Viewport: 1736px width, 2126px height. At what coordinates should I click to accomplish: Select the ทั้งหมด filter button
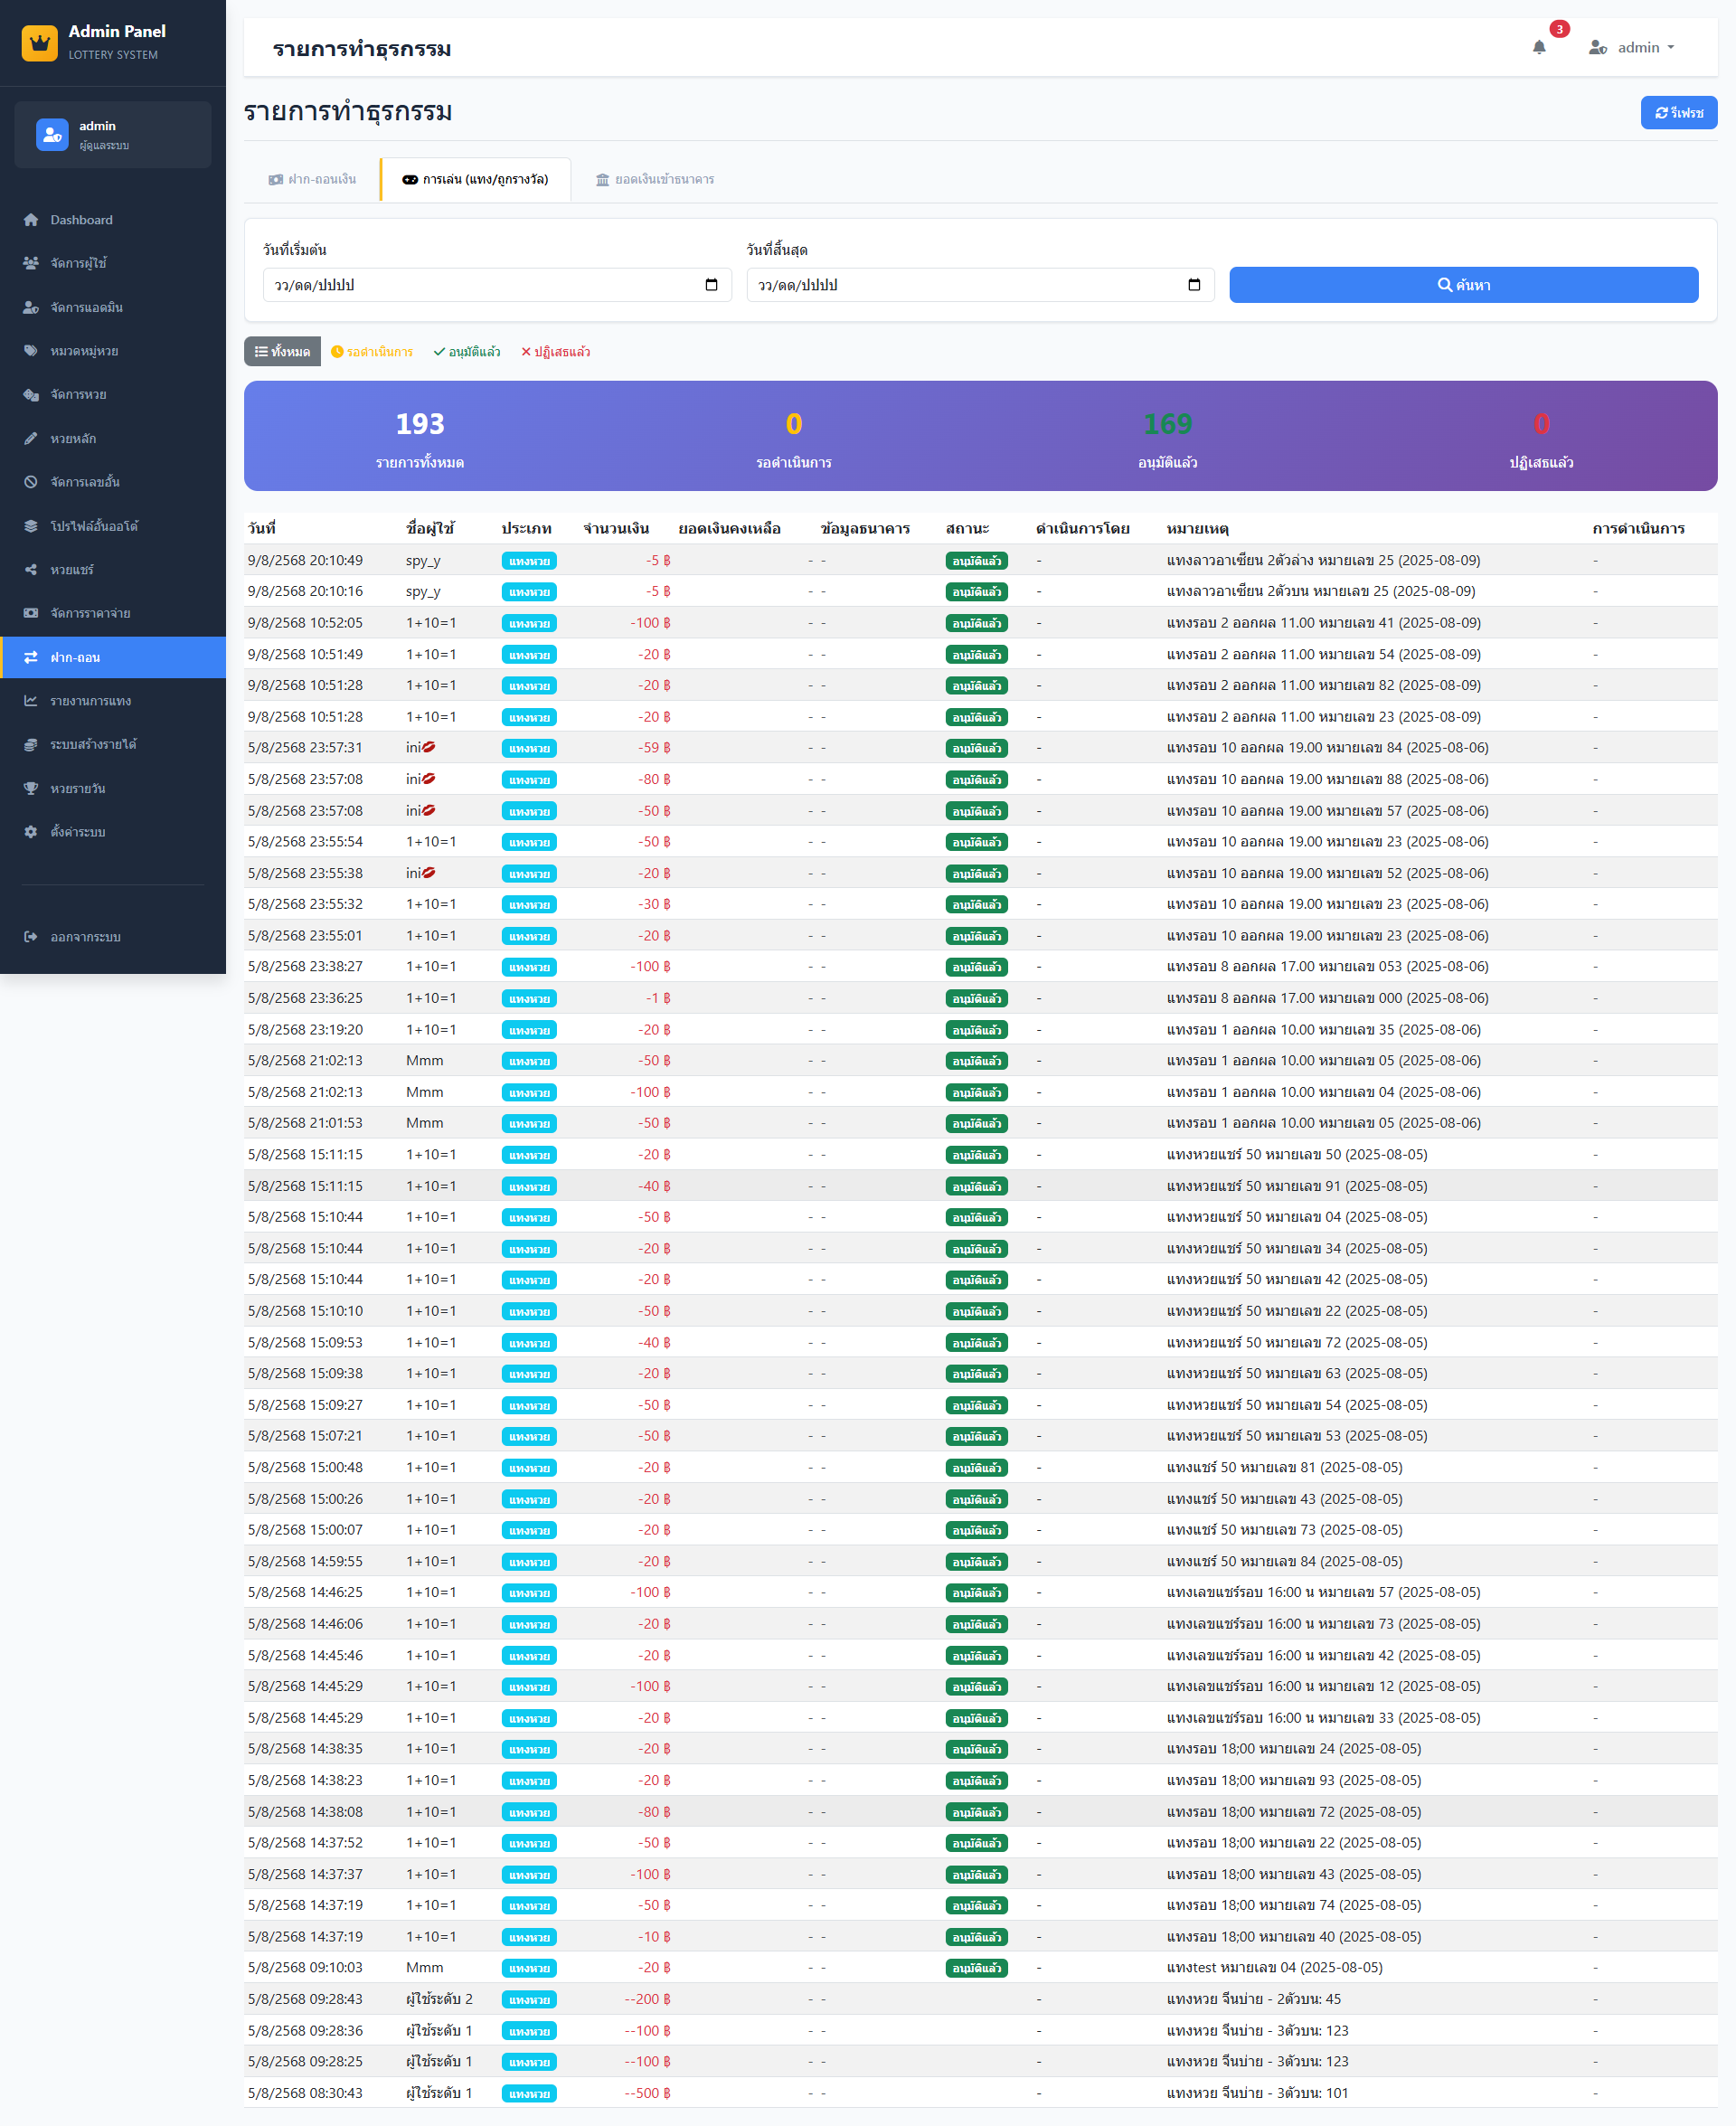(282, 352)
